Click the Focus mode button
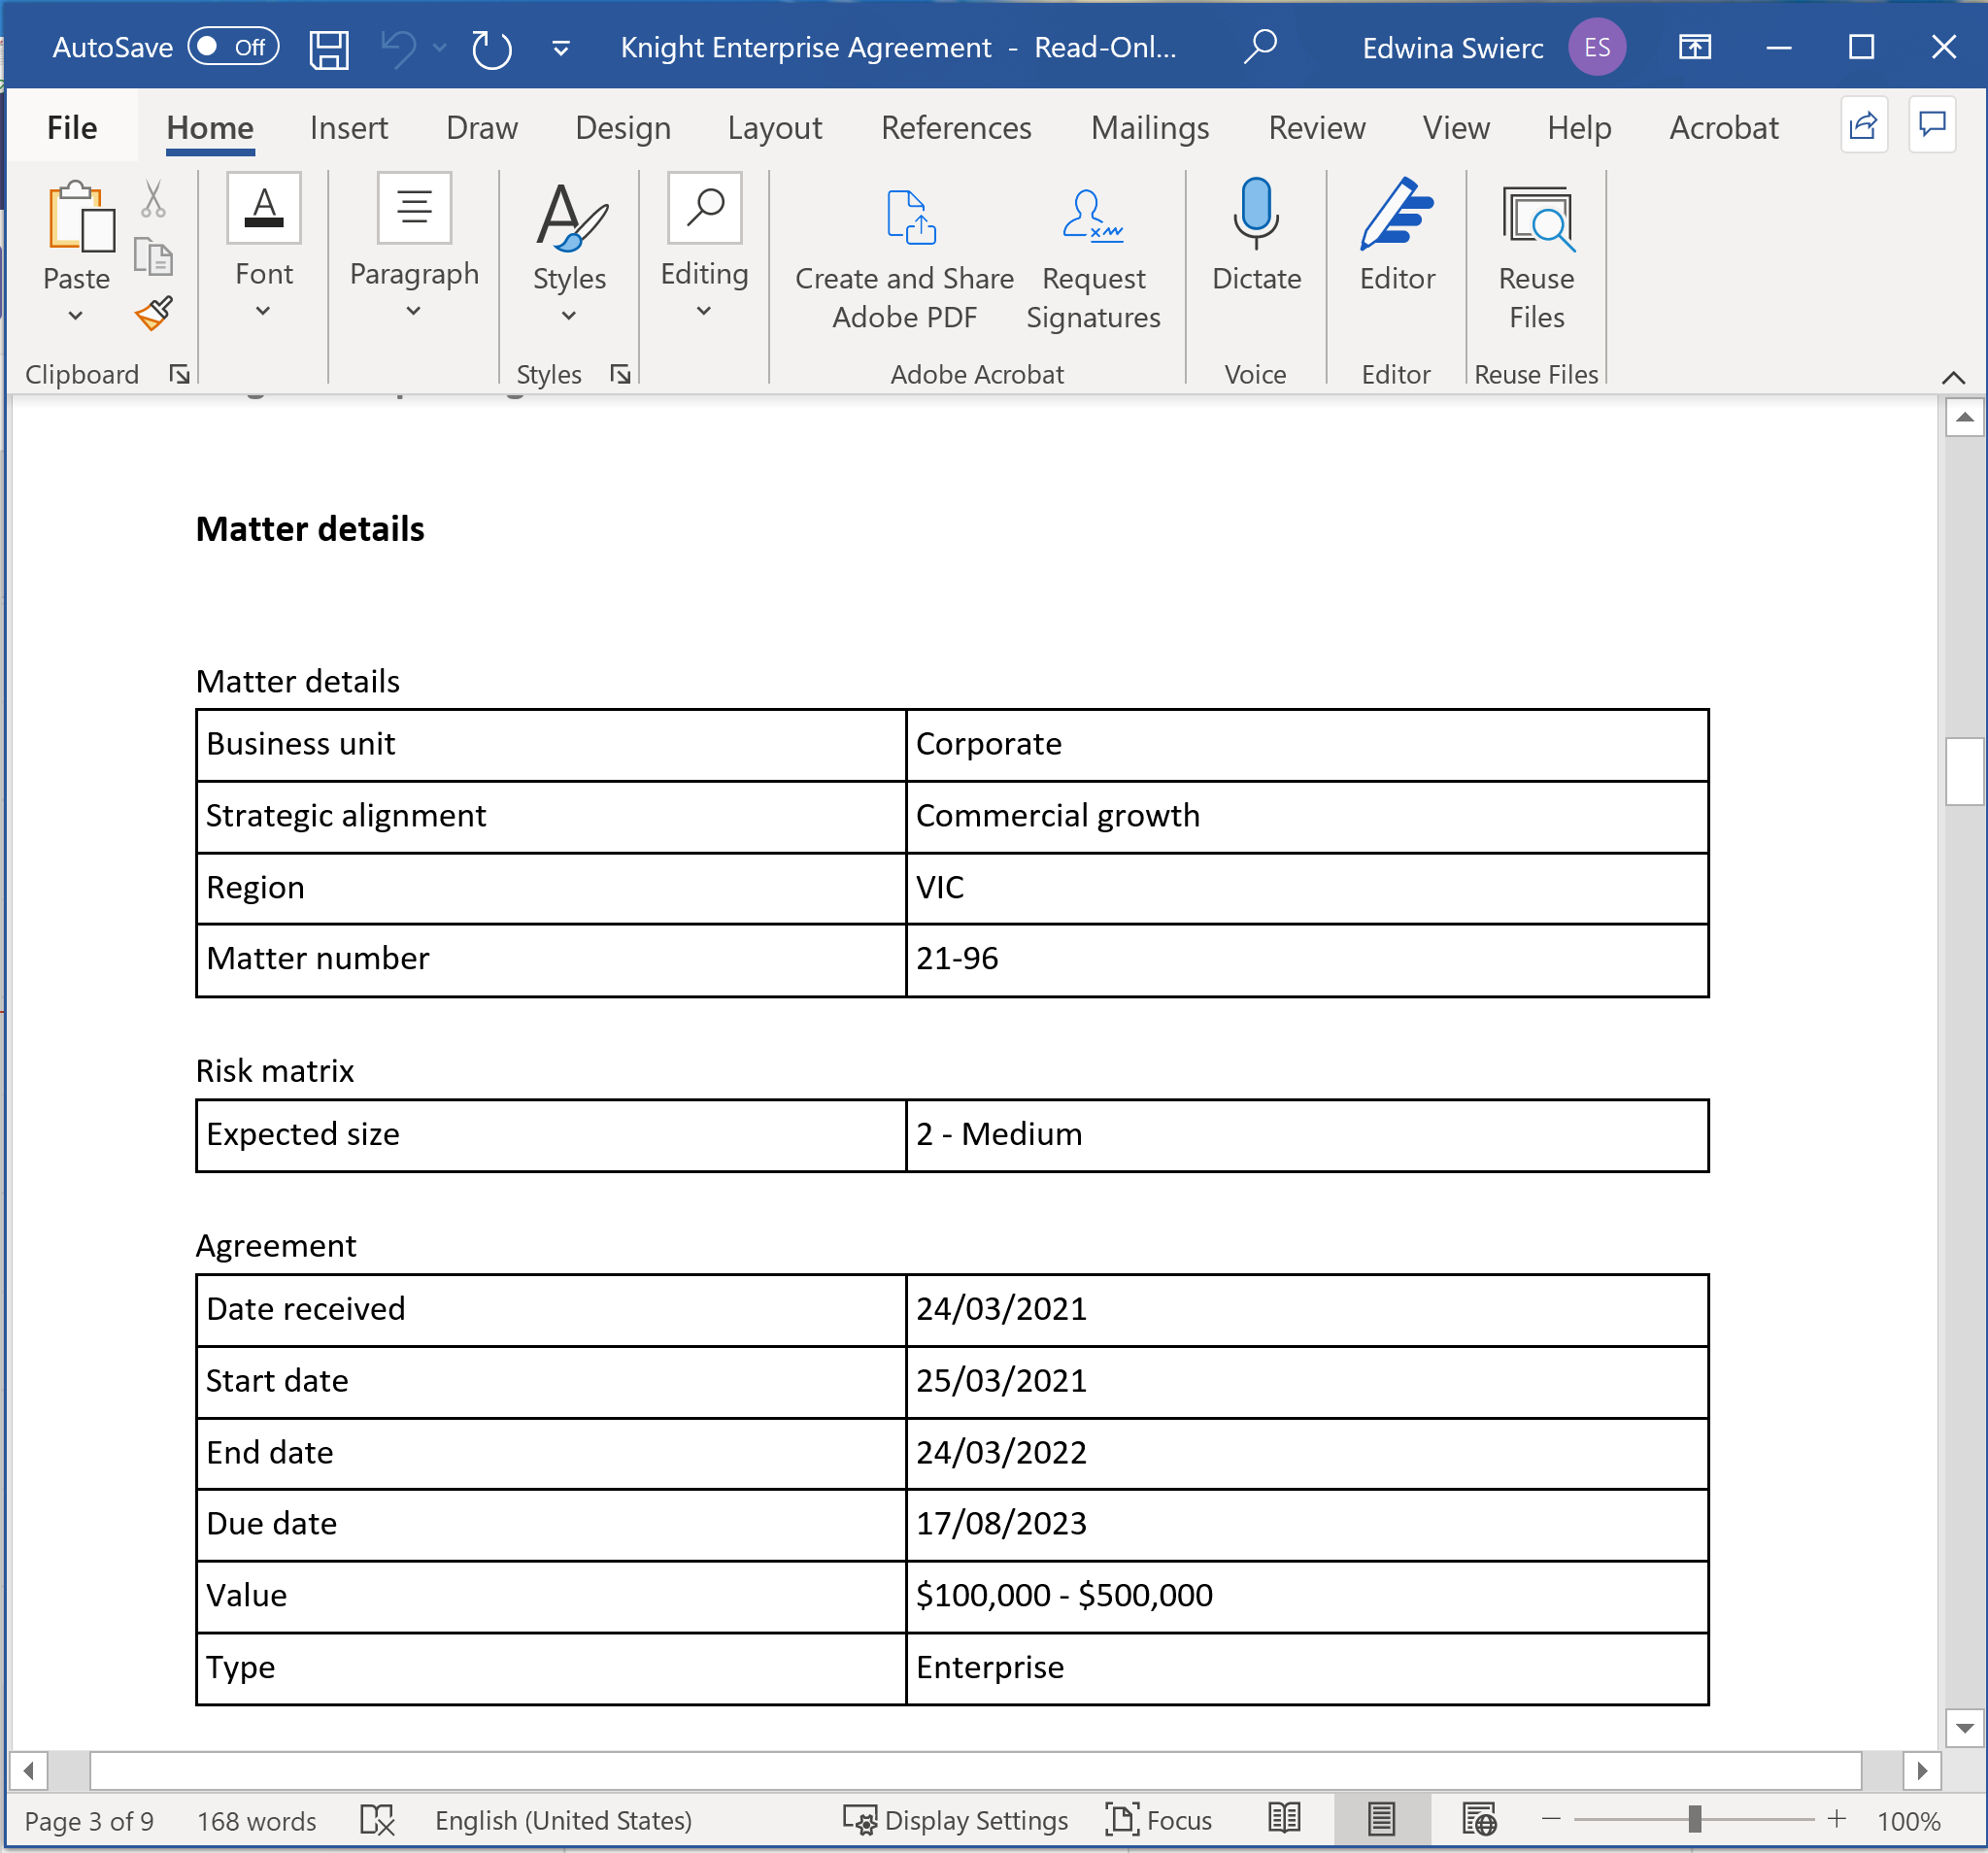Screen dimensions: 1988x1853 (x=1159, y=1819)
